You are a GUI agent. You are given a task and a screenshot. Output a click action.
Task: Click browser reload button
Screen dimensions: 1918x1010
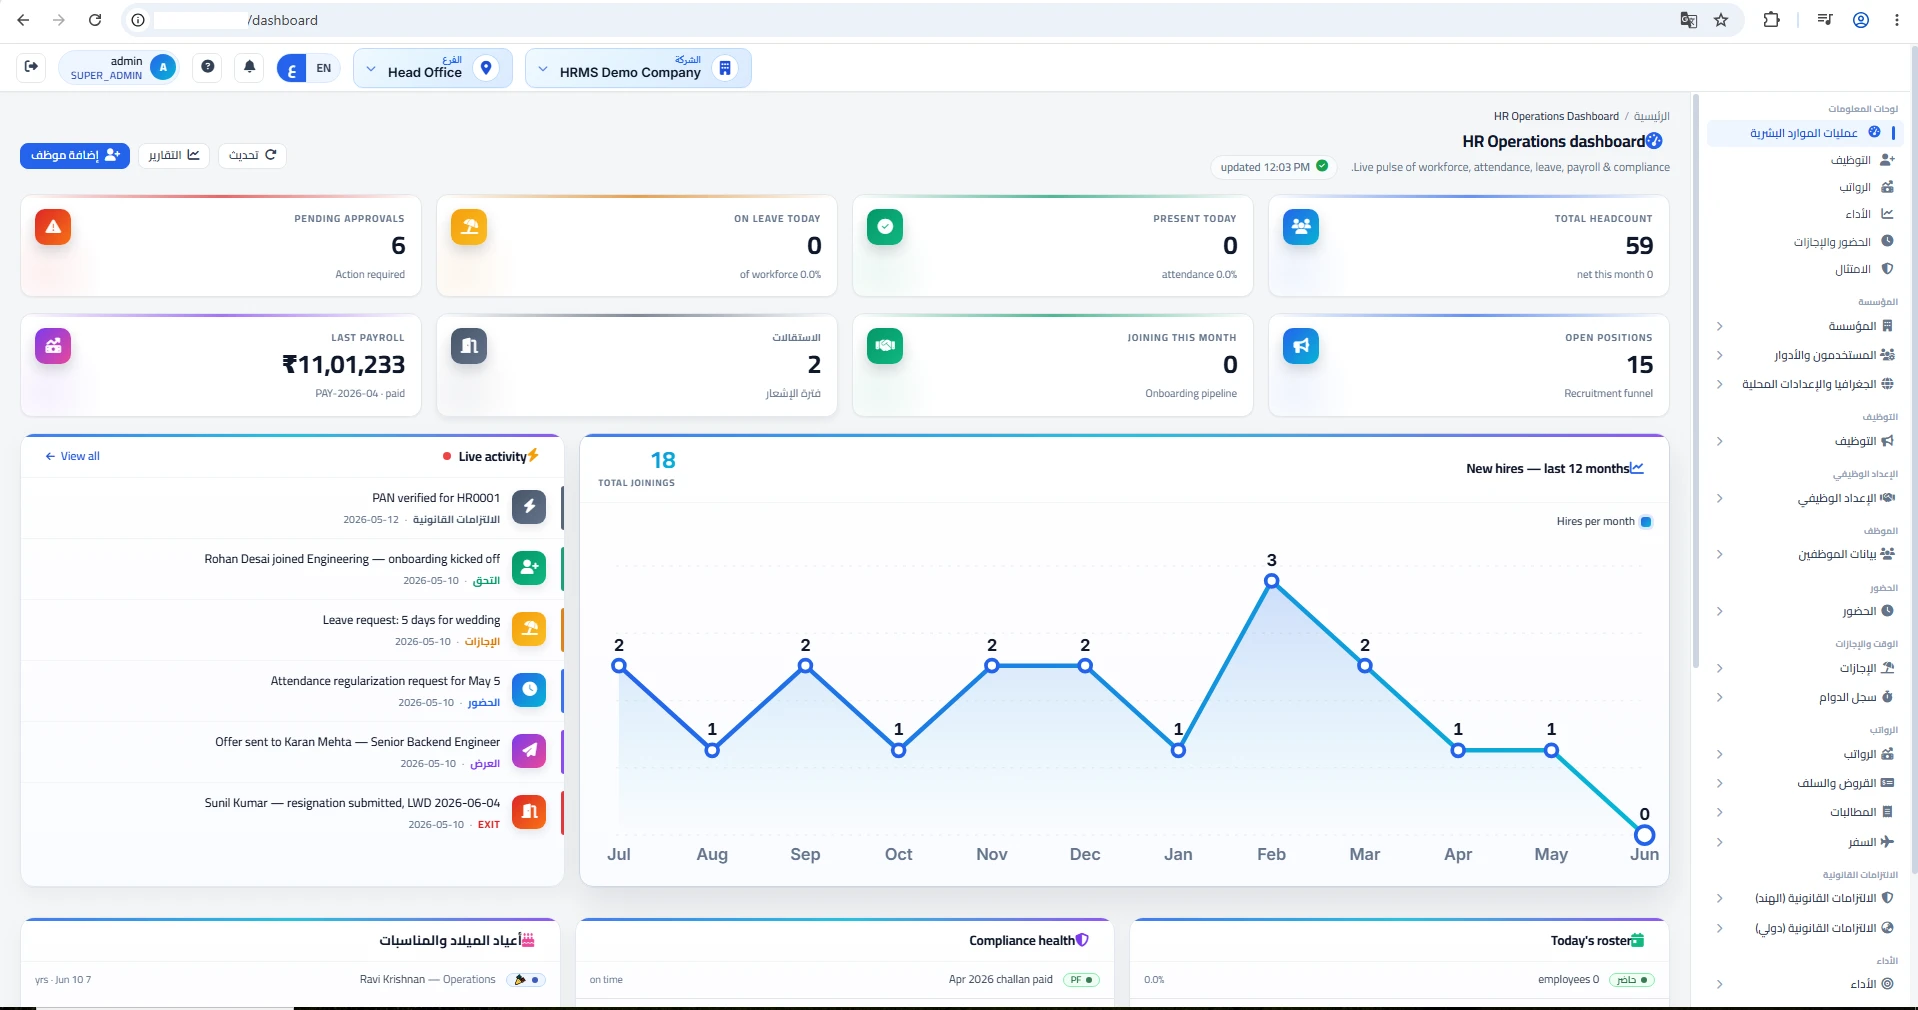click(x=95, y=20)
